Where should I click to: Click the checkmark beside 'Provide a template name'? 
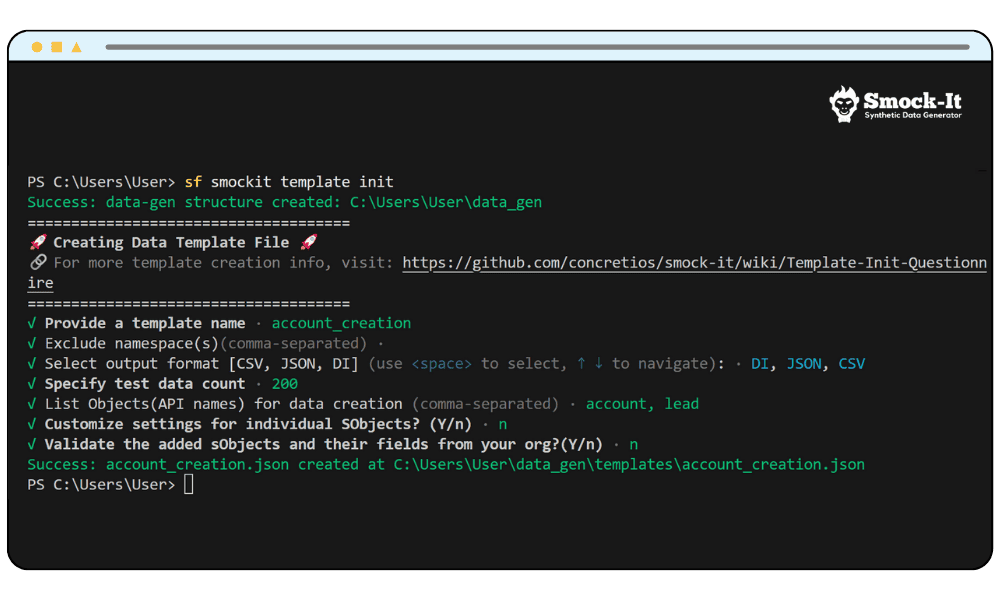(x=32, y=323)
